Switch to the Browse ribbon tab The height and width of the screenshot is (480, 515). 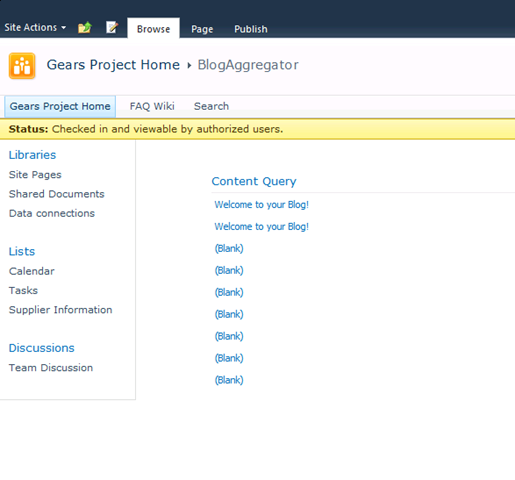[153, 29]
